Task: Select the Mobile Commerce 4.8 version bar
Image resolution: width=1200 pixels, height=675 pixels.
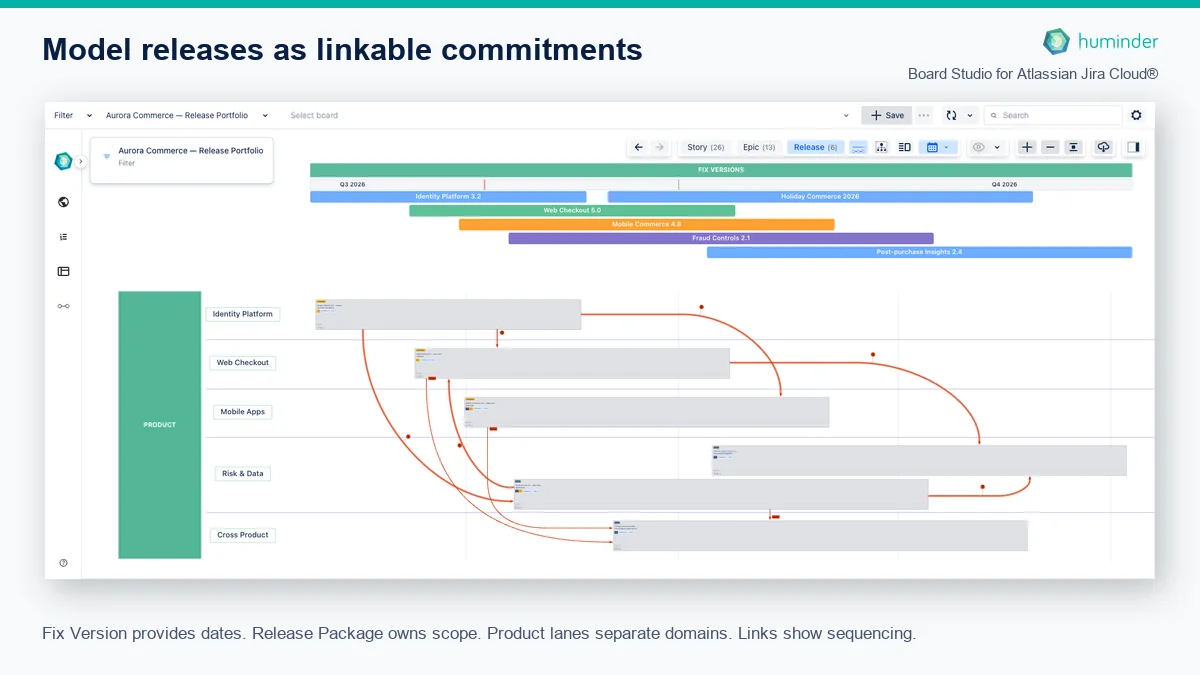Action: click(646, 225)
